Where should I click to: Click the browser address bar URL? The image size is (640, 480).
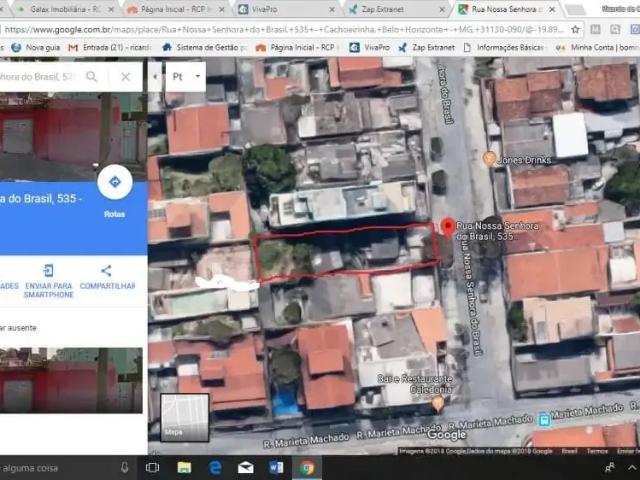(284, 29)
